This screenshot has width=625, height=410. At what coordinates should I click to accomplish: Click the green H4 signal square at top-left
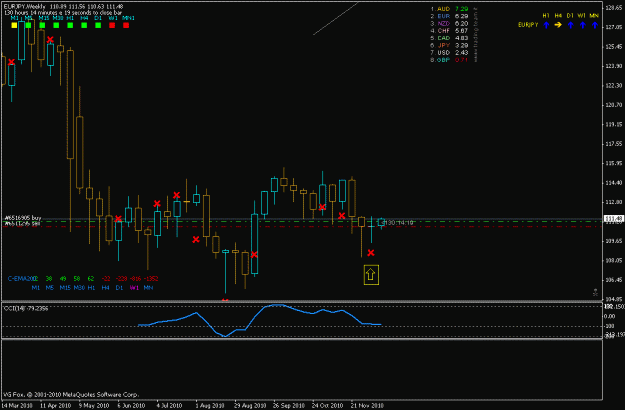(84, 25)
